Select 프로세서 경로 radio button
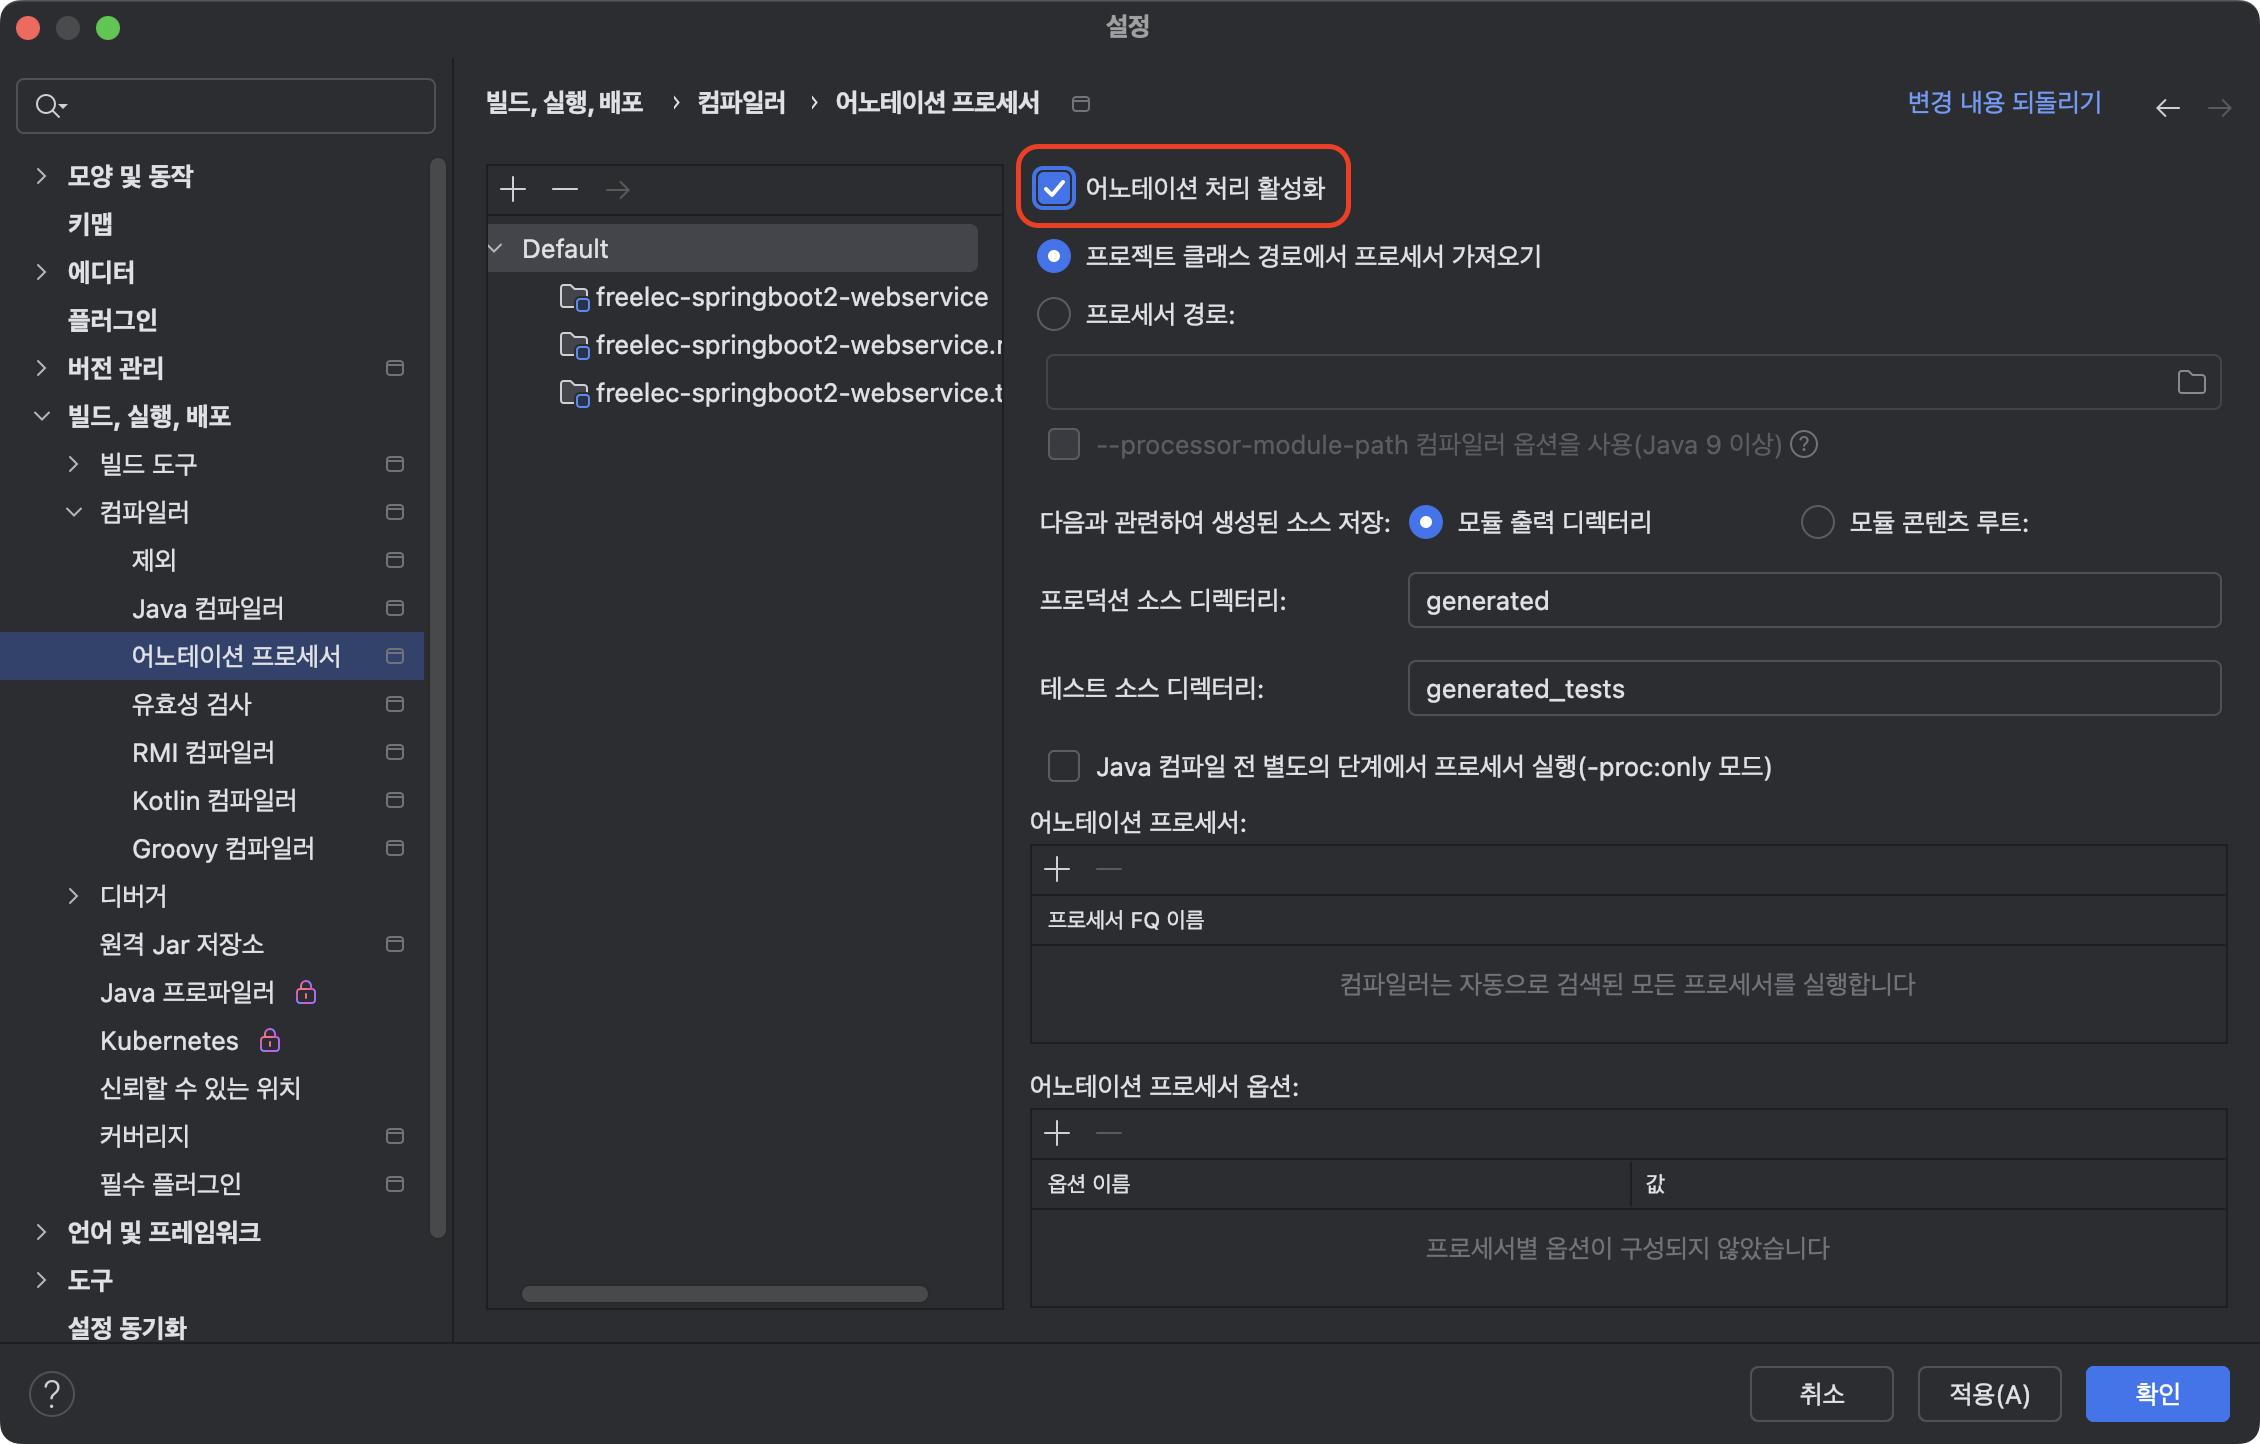 click(1054, 314)
